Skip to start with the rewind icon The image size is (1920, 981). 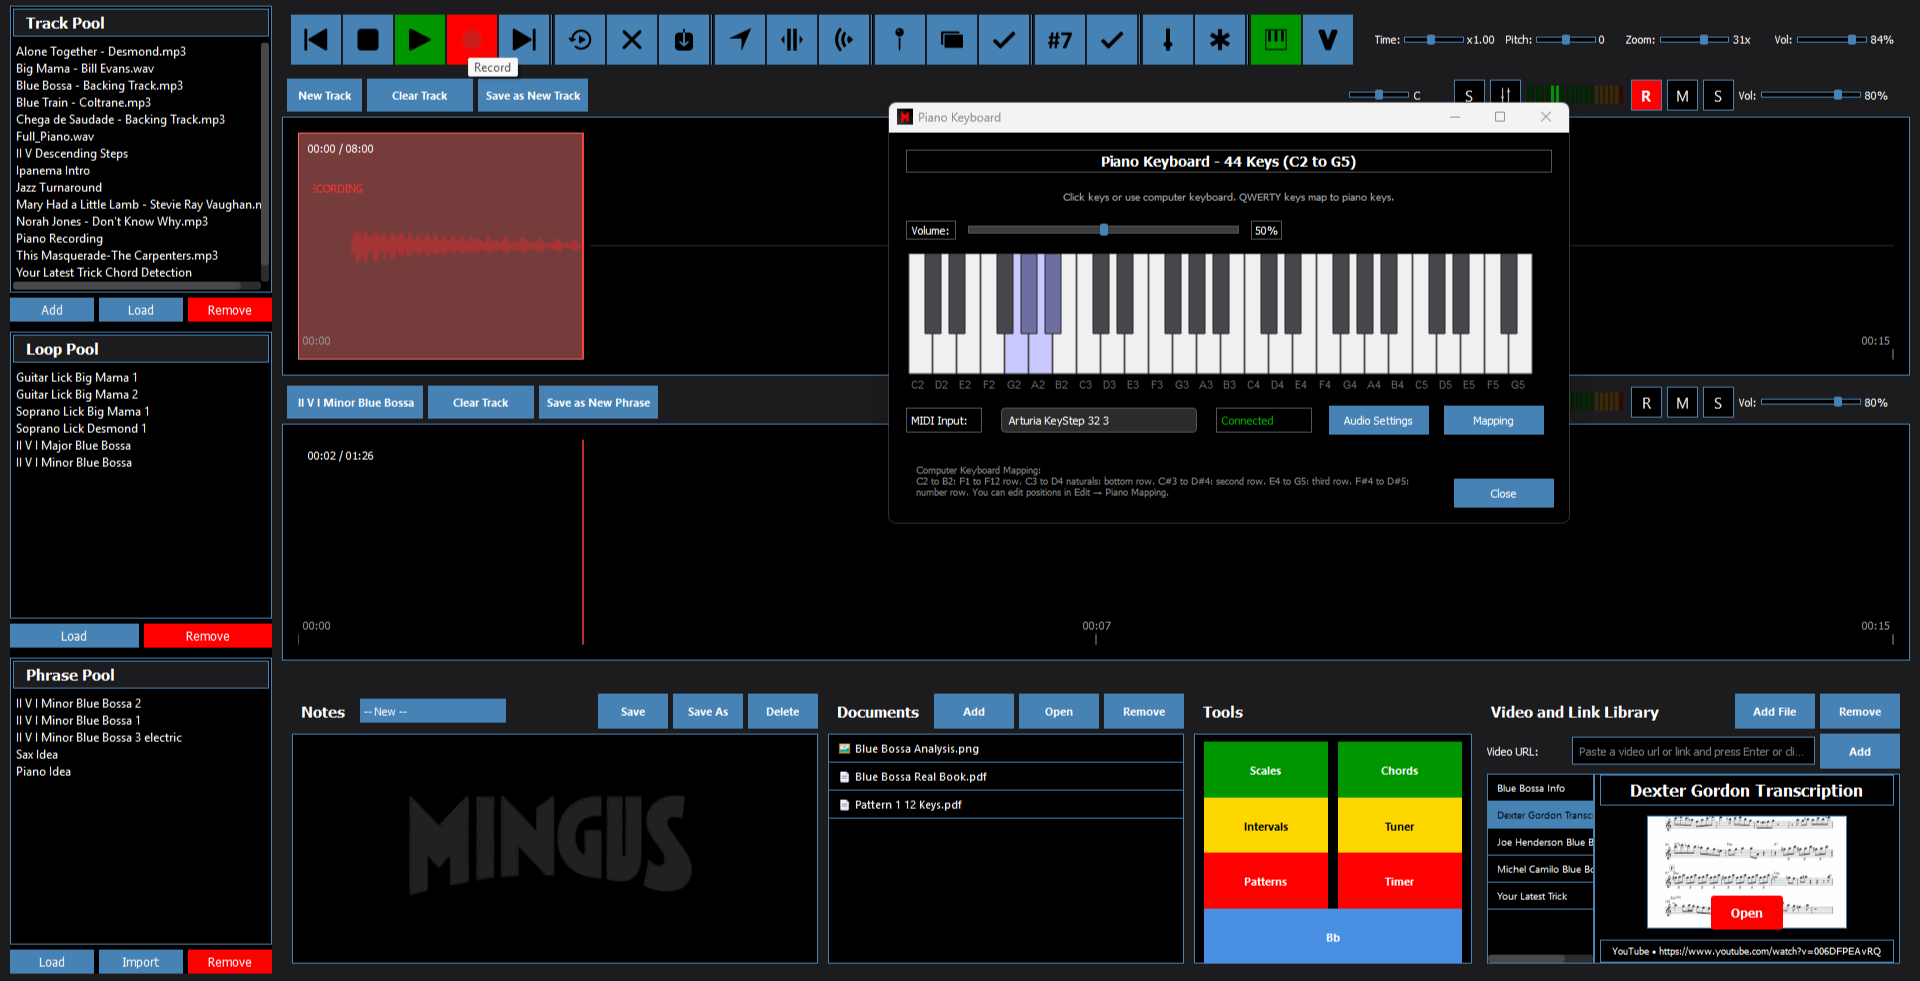click(316, 40)
